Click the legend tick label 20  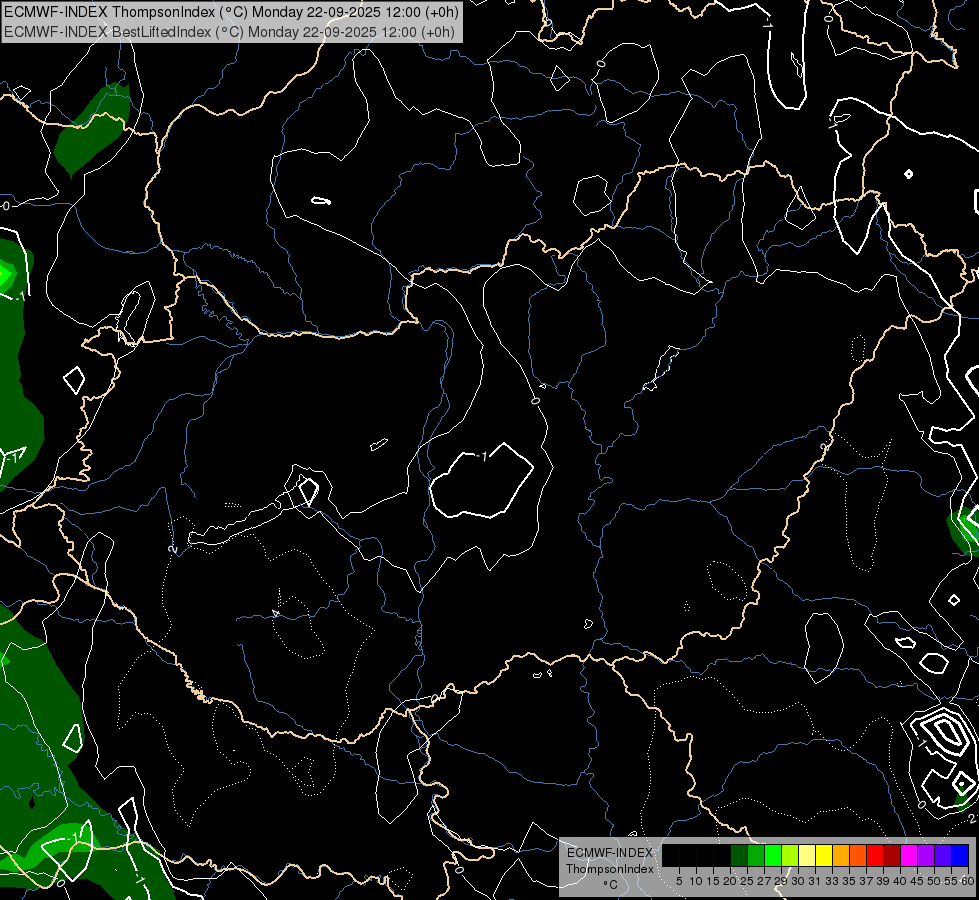[730, 881]
